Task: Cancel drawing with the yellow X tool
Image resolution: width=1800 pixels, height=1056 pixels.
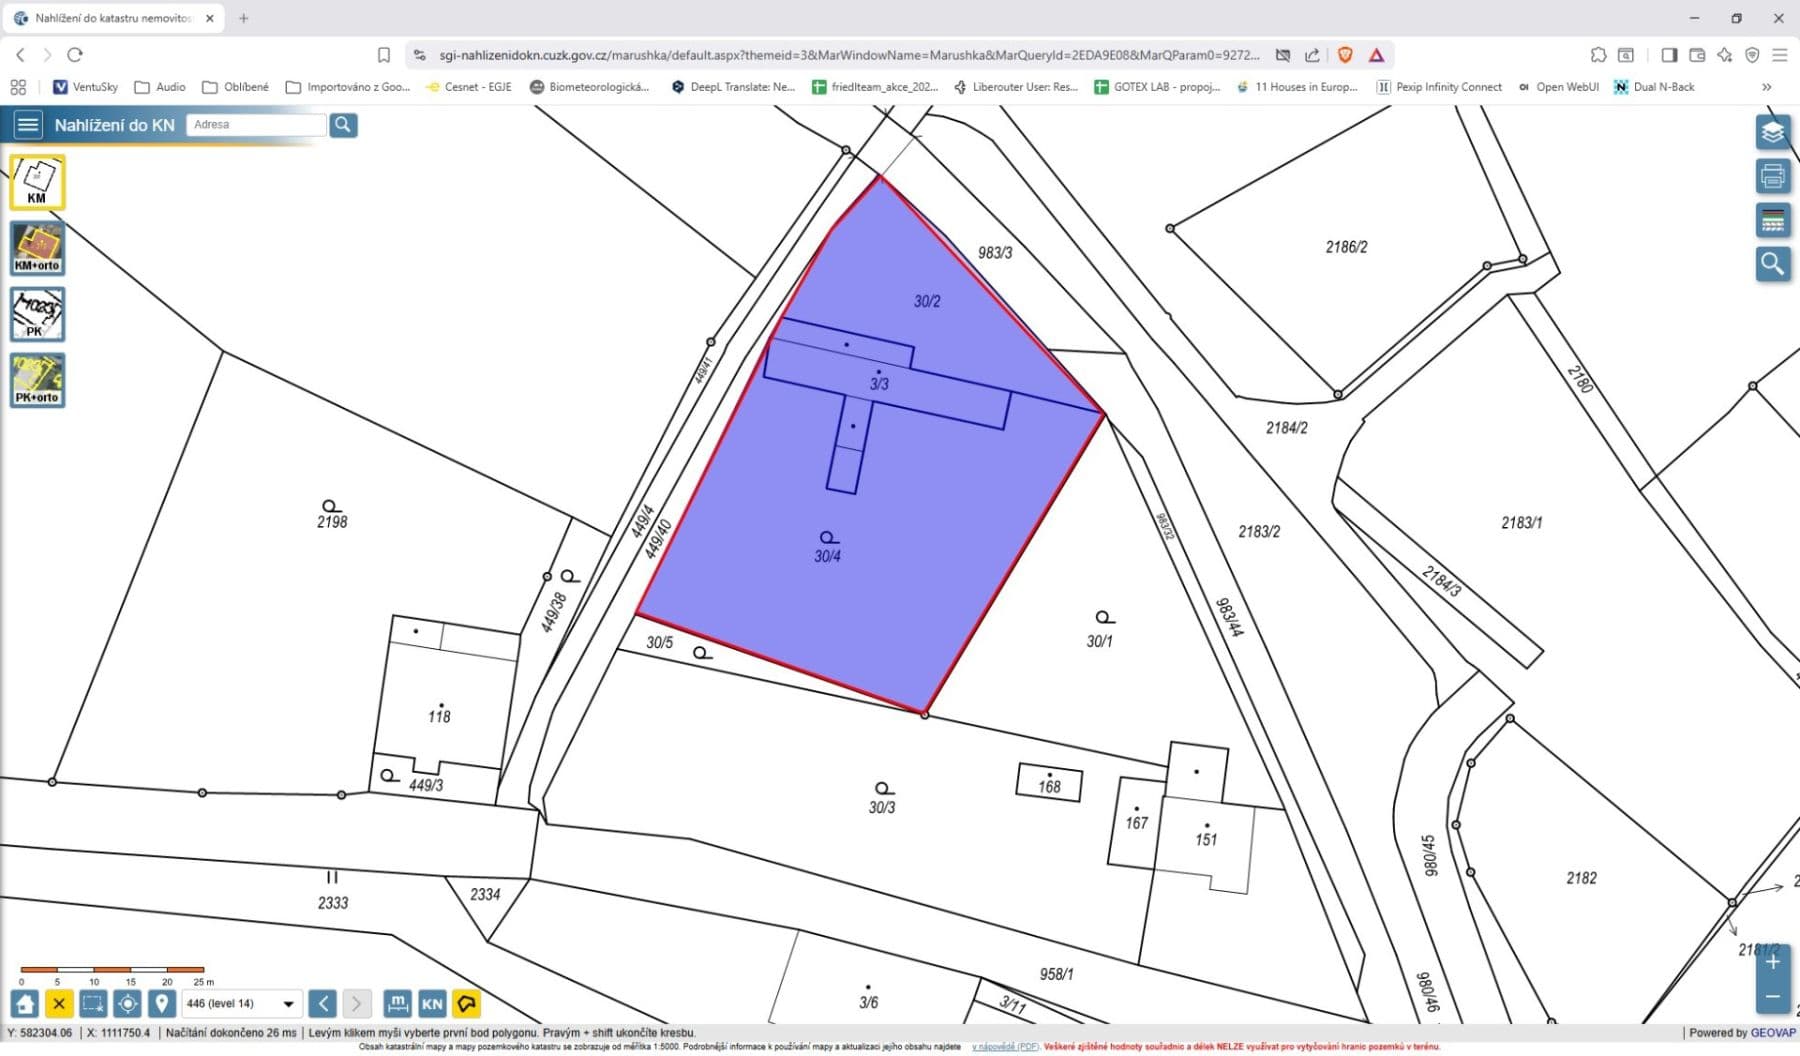Action: (61, 1003)
